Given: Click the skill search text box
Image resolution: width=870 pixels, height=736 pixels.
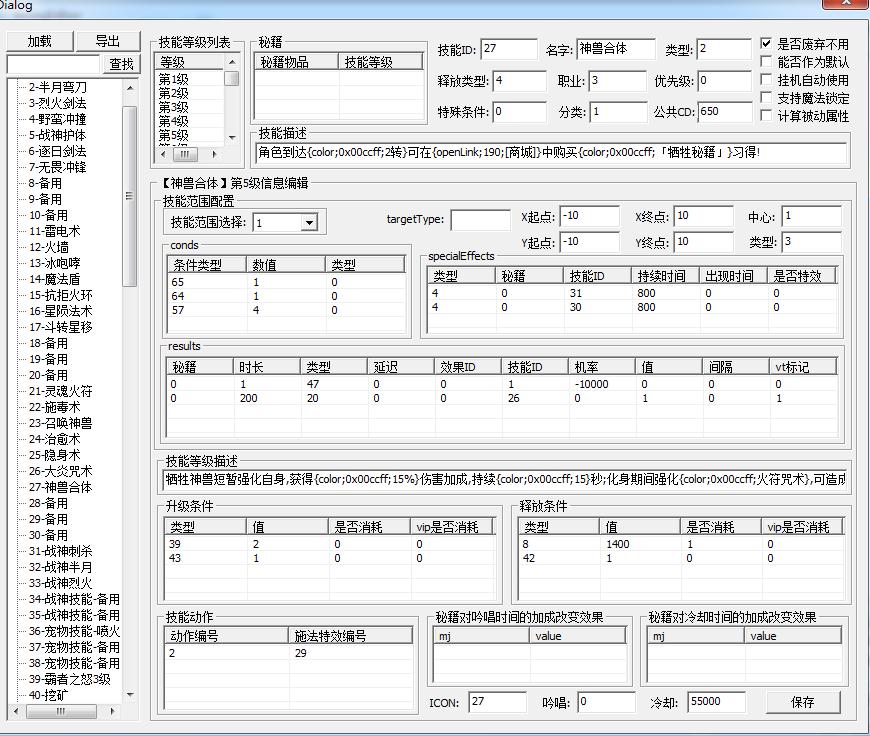Looking at the screenshot, I should 54,64.
